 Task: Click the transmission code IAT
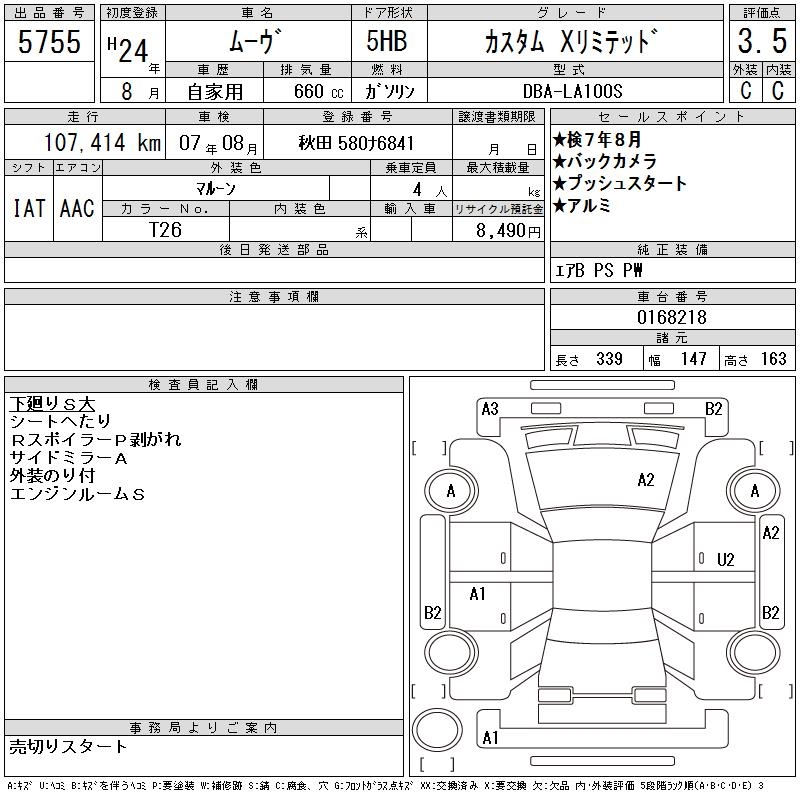[29, 208]
